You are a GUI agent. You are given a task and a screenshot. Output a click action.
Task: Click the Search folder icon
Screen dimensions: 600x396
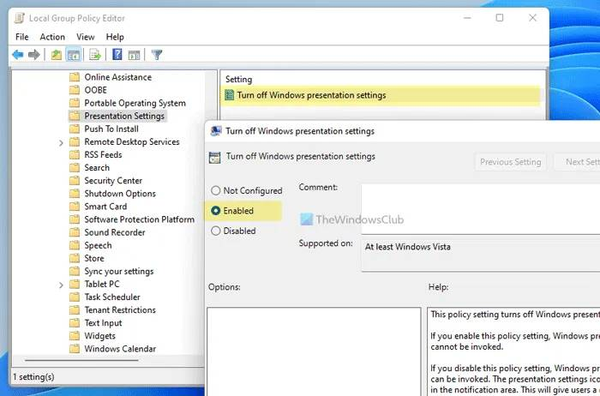pos(75,168)
